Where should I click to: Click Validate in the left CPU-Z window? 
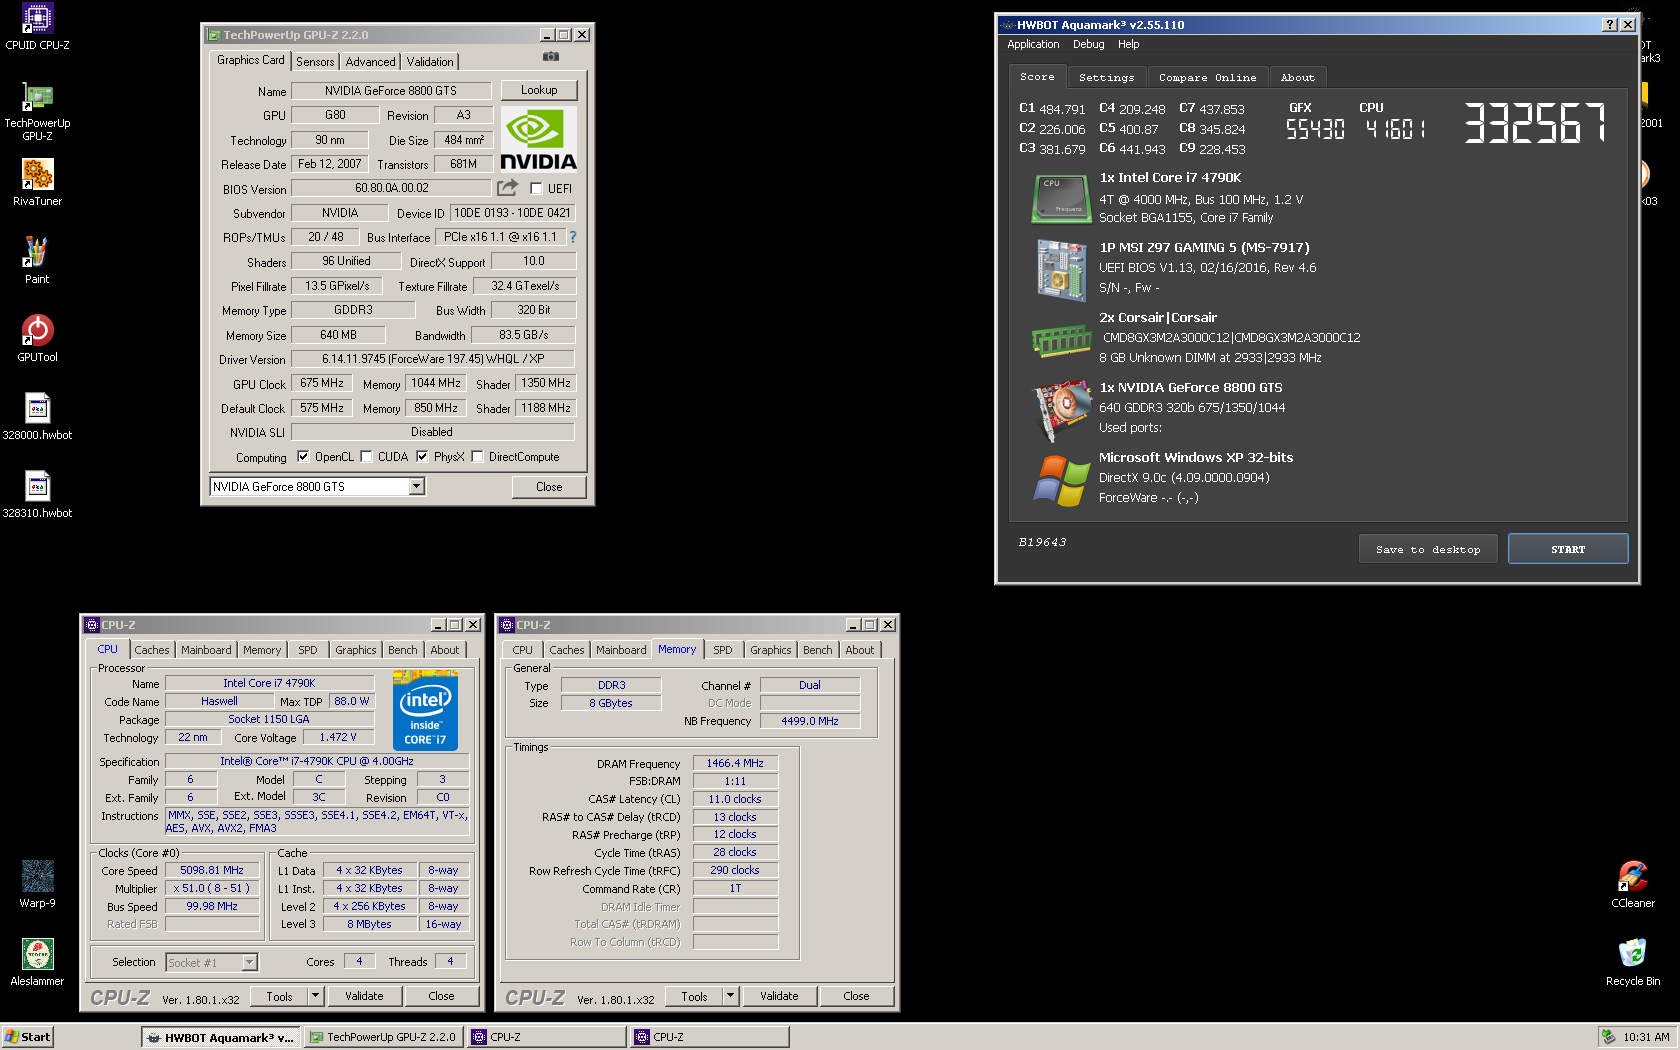[364, 996]
